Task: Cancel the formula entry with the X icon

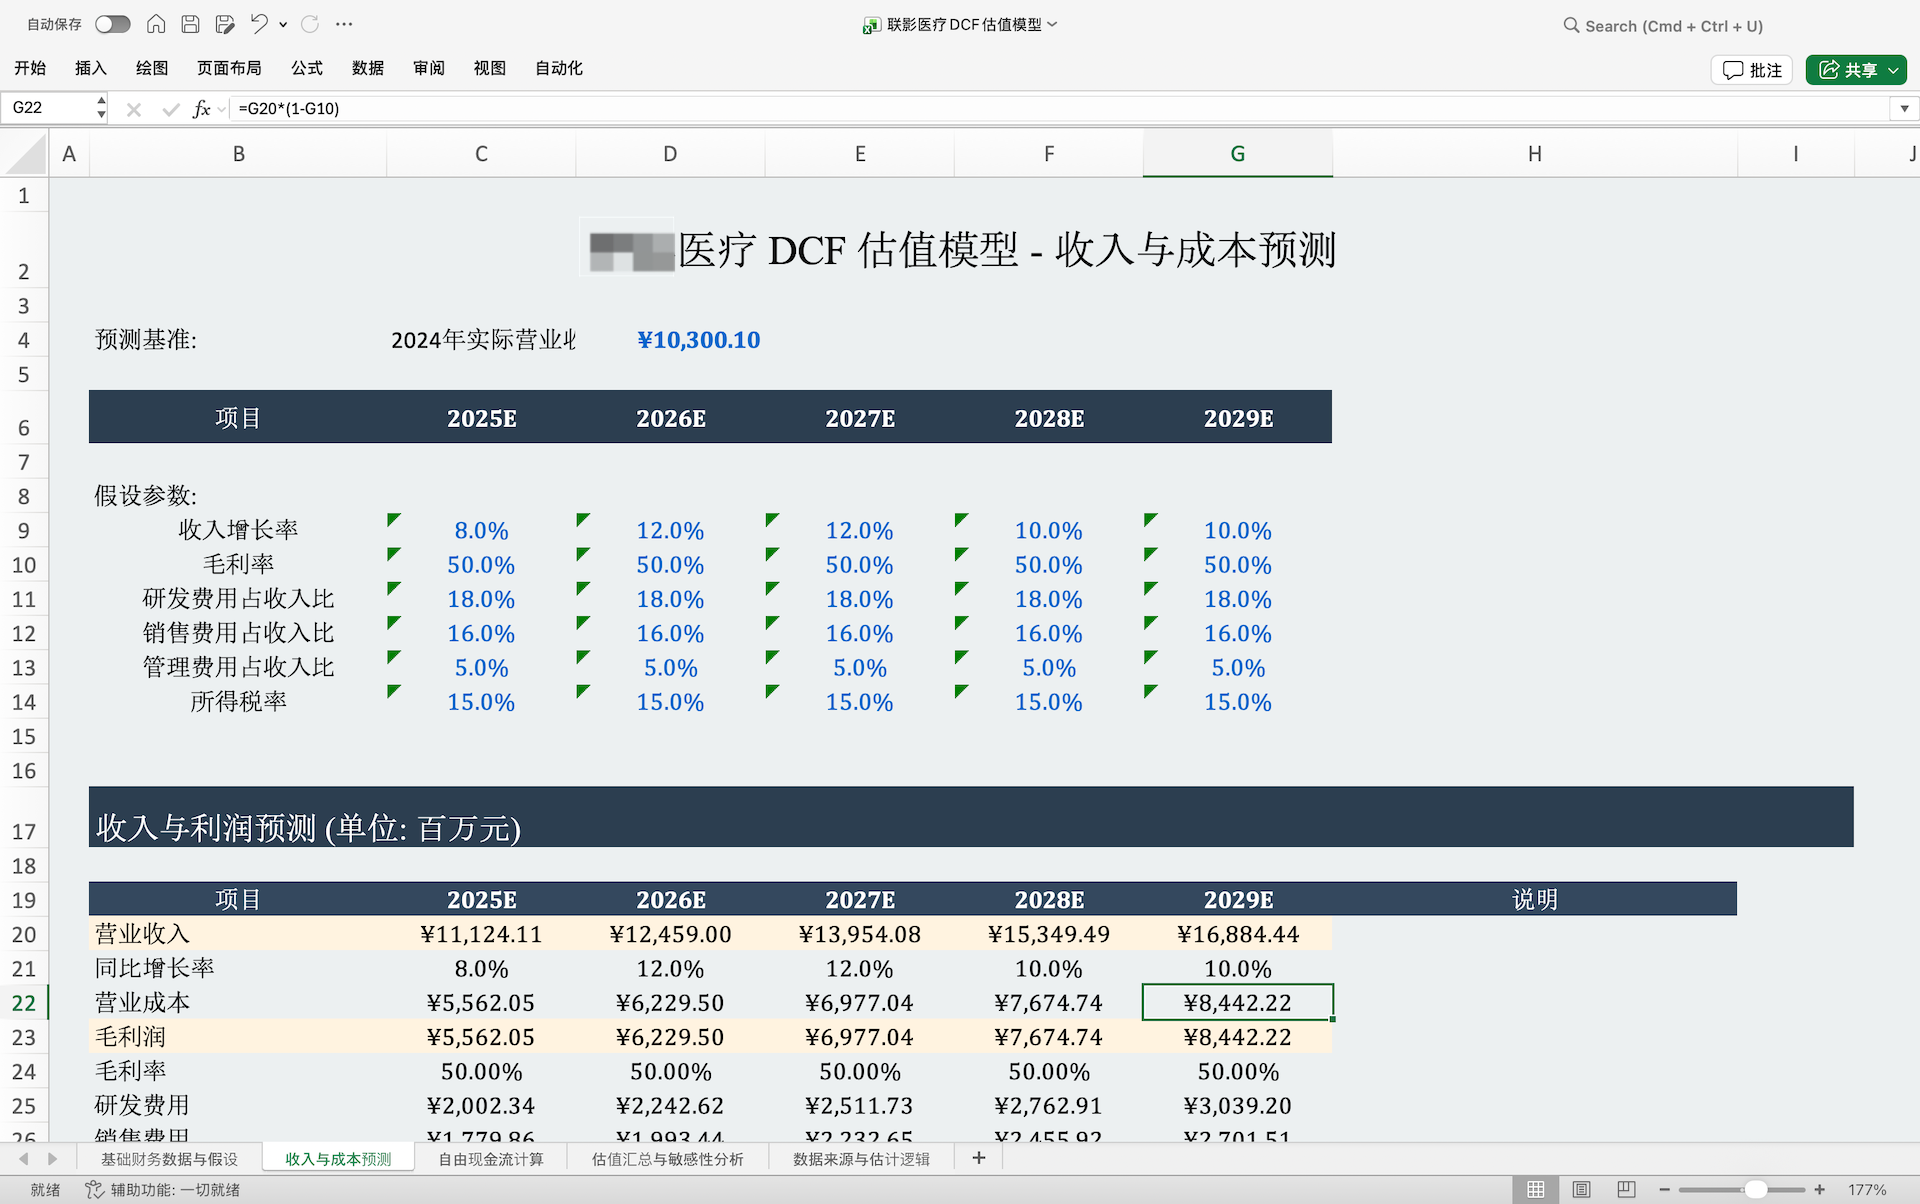Action: (x=134, y=109)
